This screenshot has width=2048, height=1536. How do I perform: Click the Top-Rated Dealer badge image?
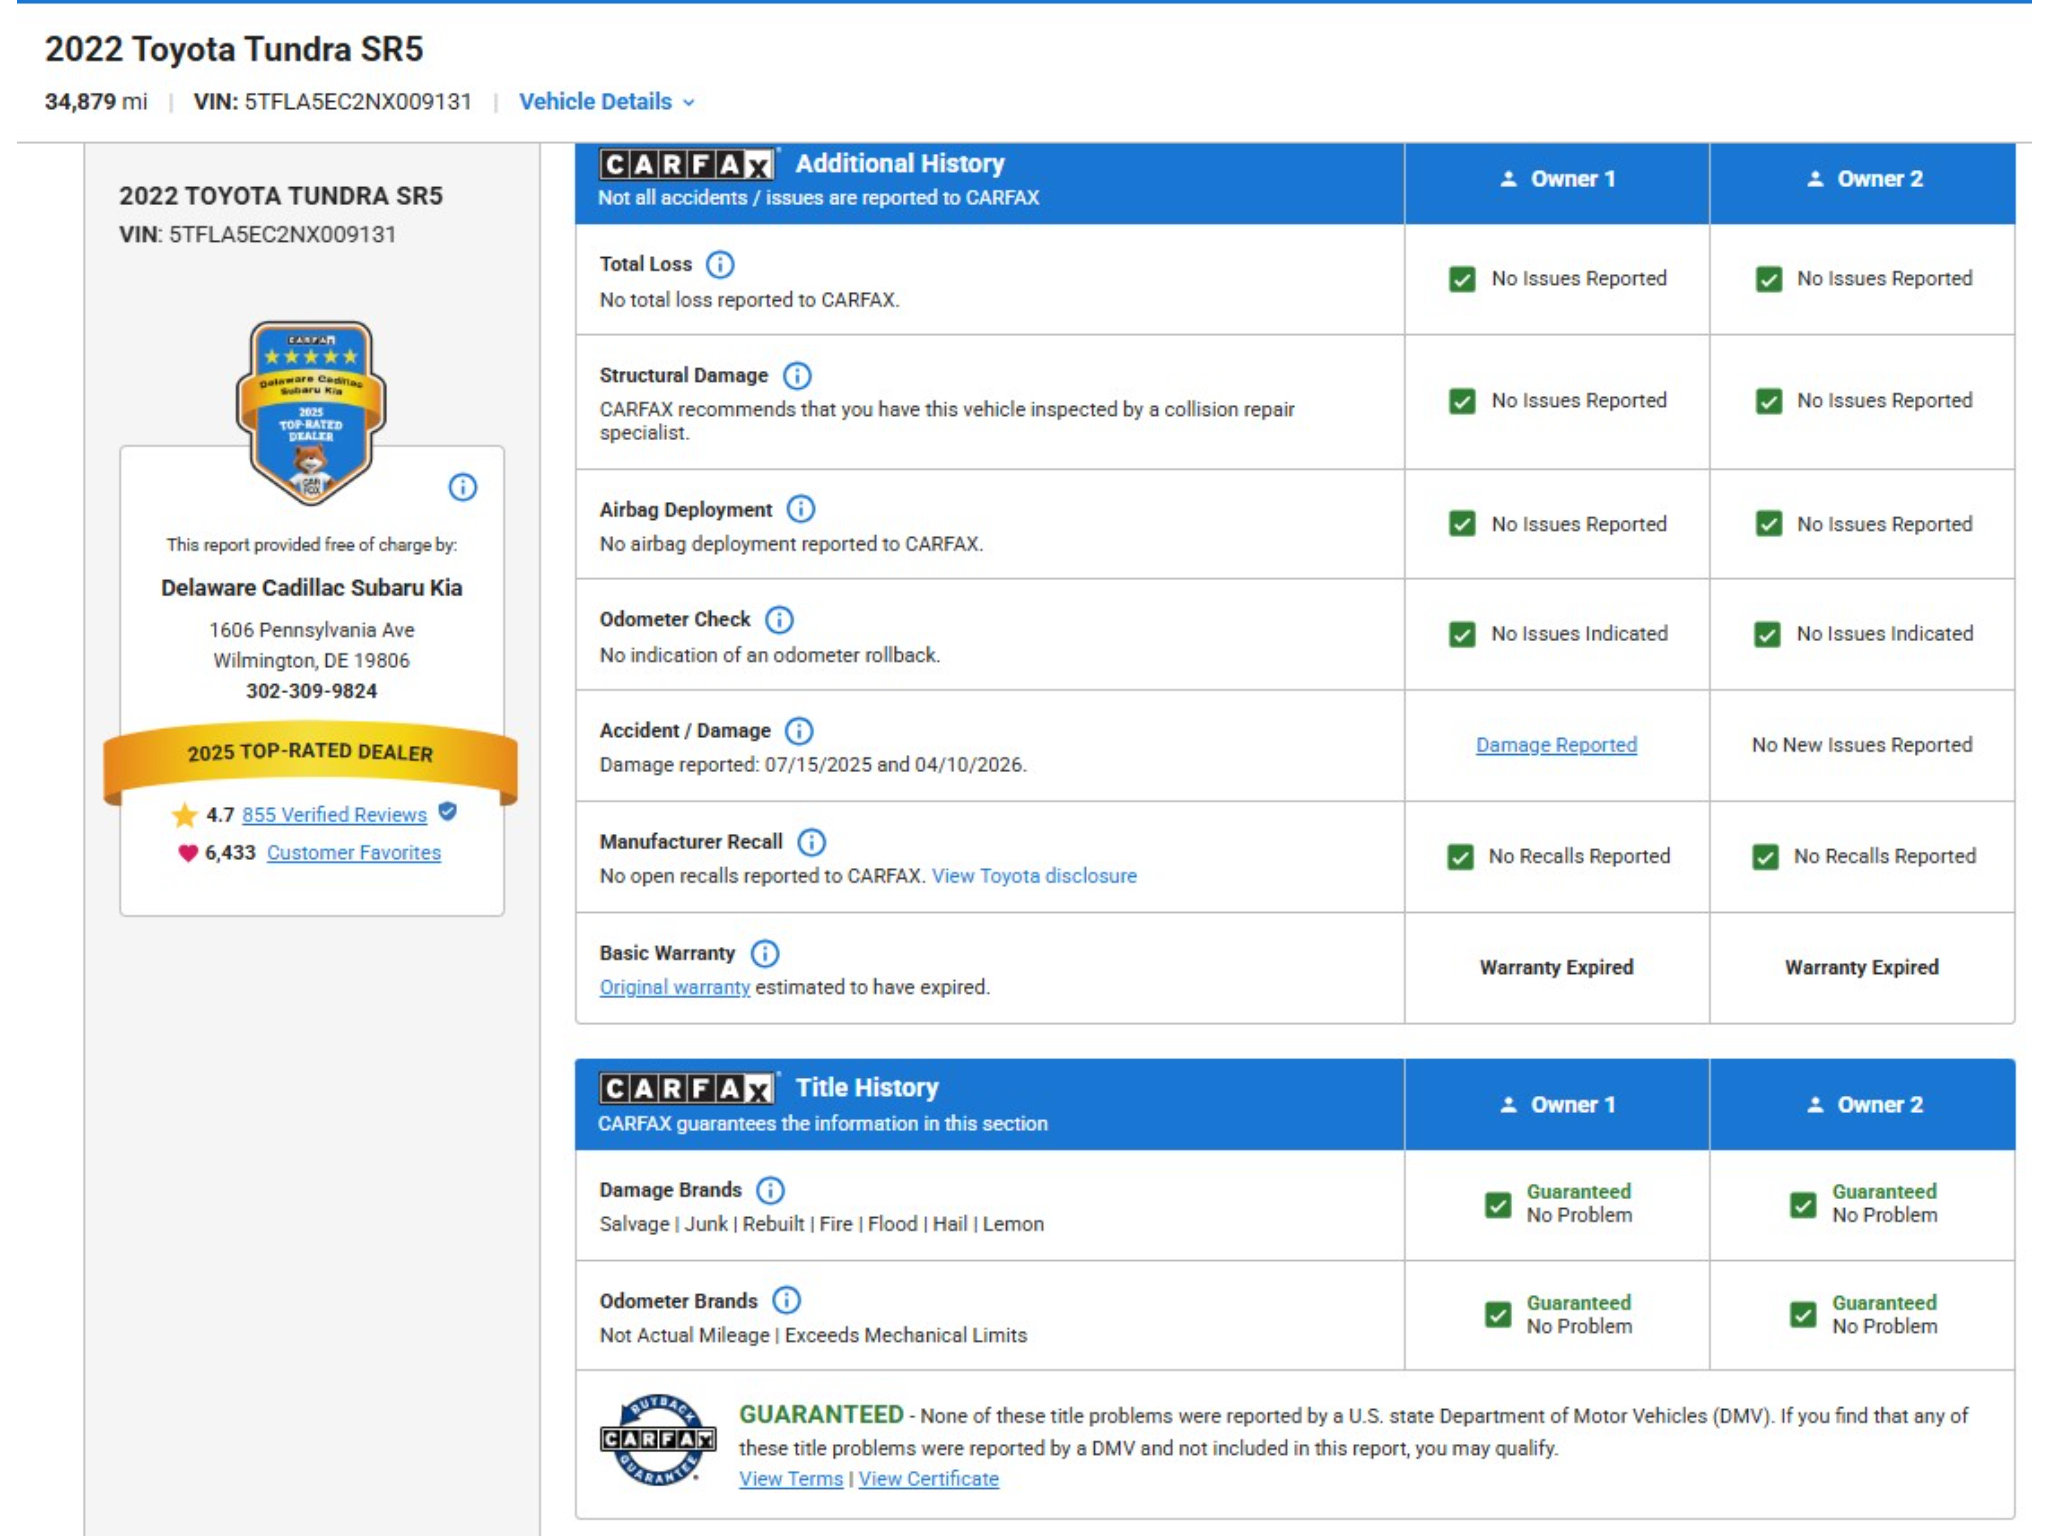point(311,412)
